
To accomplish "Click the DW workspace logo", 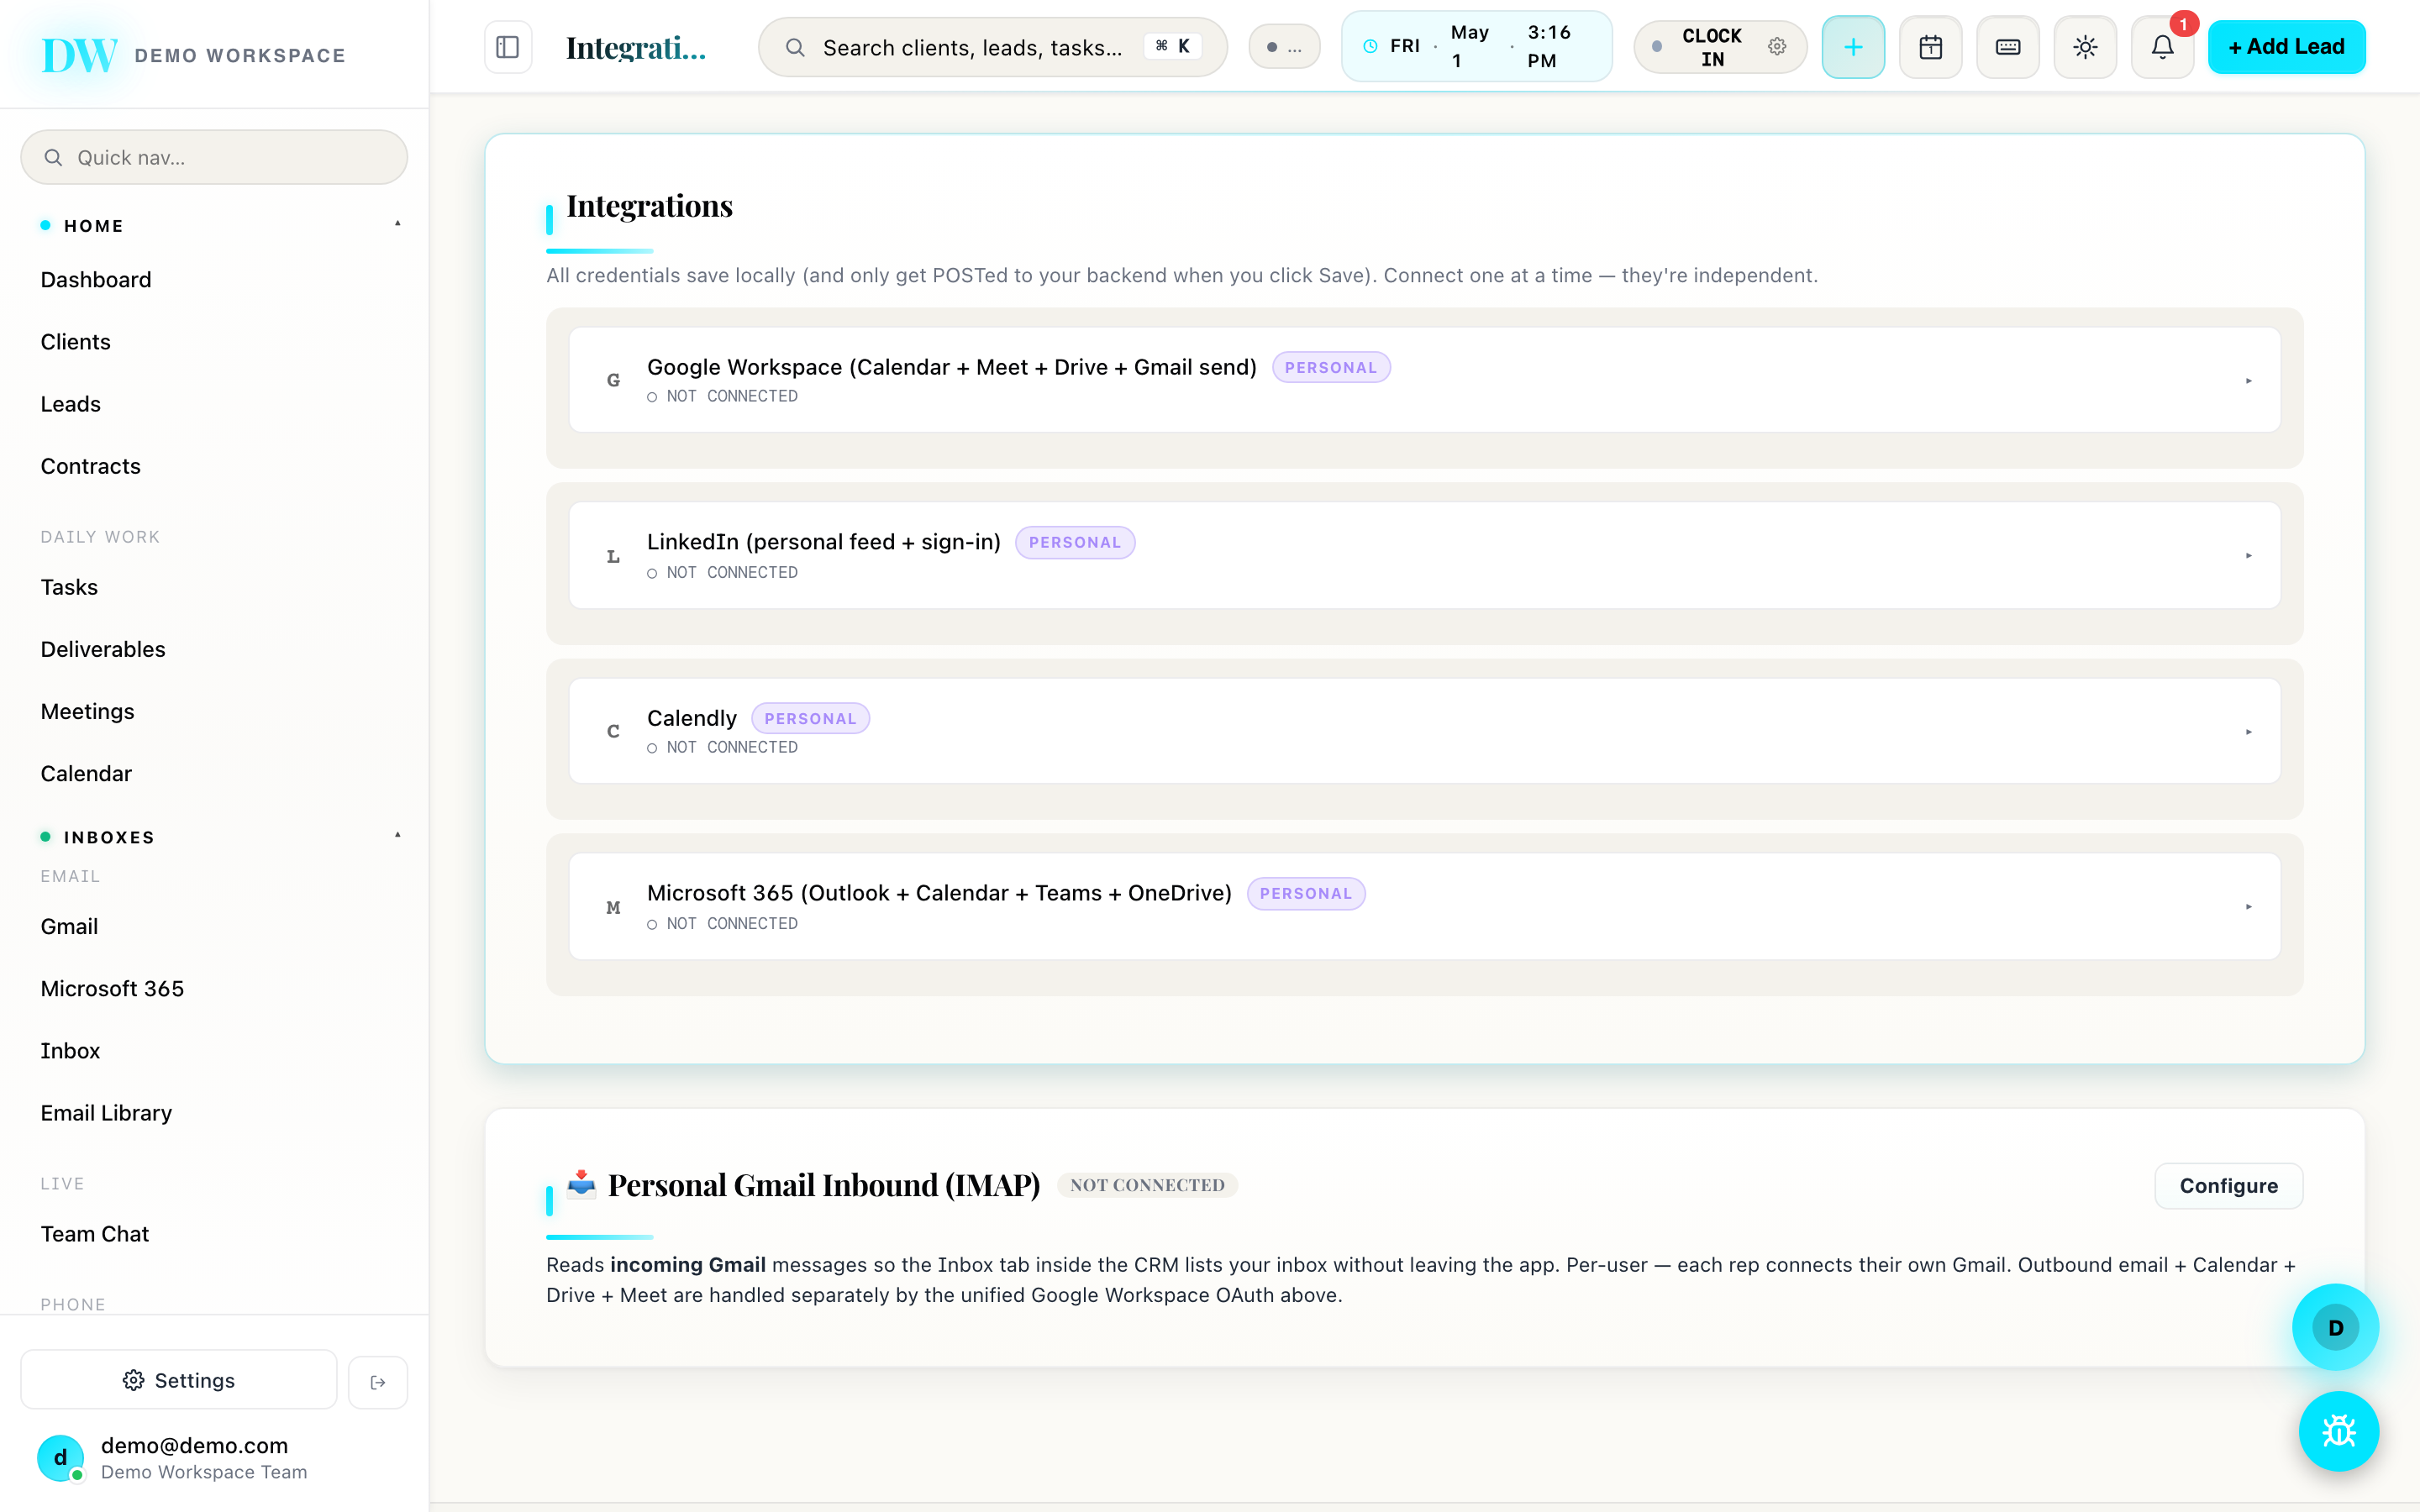I will pyautogui.click(x=80, y=55).
